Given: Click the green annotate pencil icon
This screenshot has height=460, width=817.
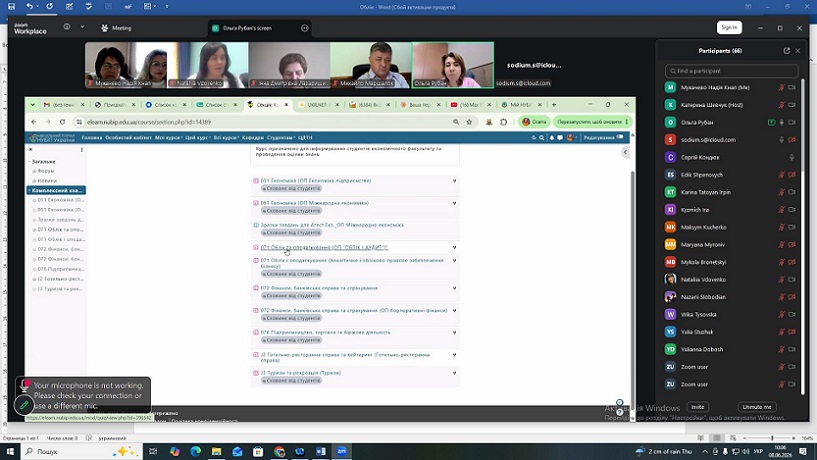Looking at the screenshot, I should click(x=23, y=404).
